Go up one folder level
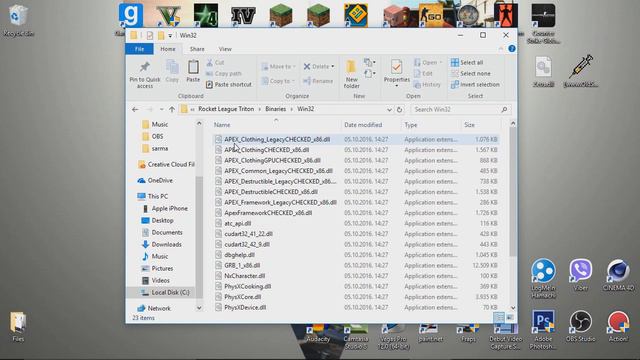 click(x=172, y=109)
